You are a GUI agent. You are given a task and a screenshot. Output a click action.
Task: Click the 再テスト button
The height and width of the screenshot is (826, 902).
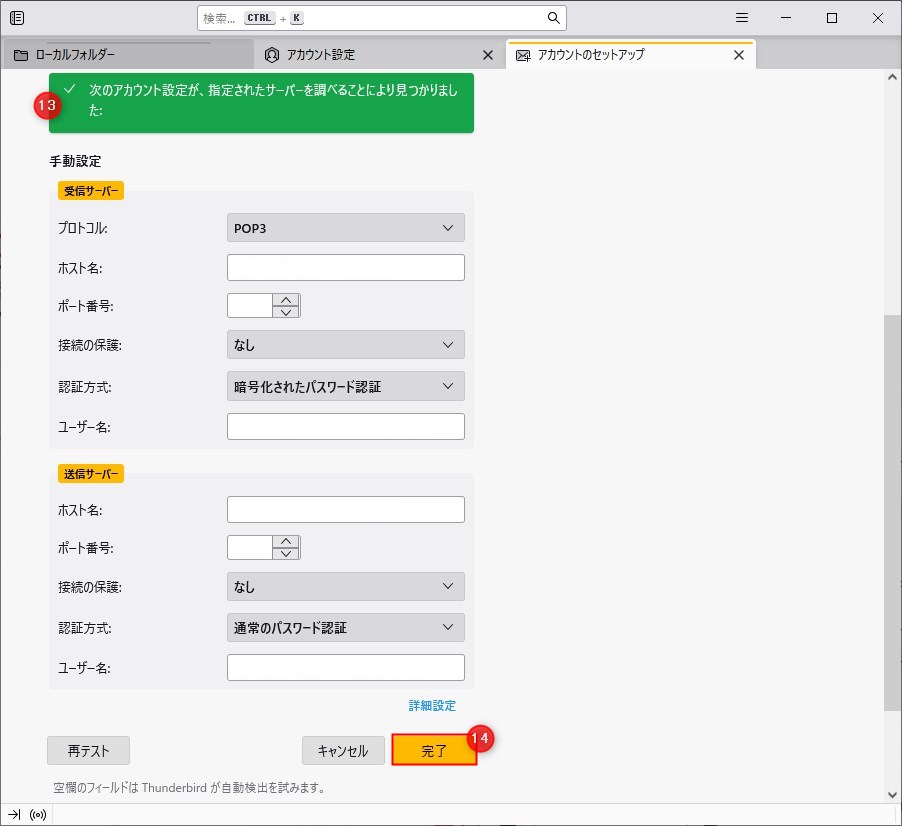89,751
